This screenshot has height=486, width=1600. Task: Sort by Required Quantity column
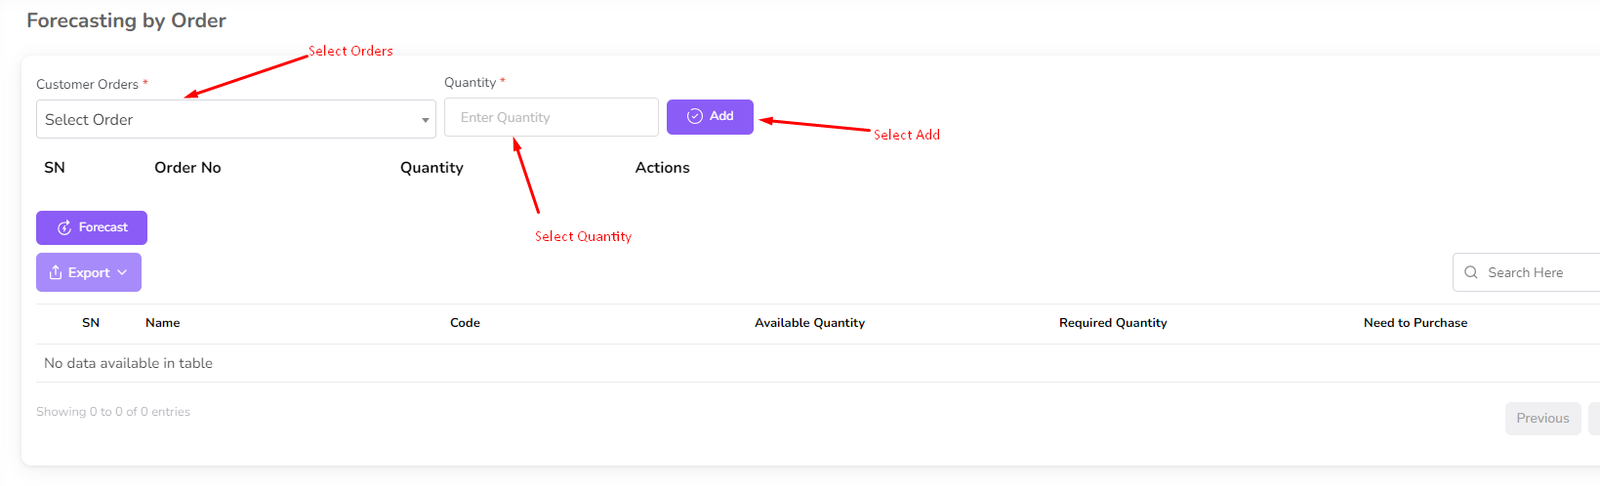tap(1112, 323)
